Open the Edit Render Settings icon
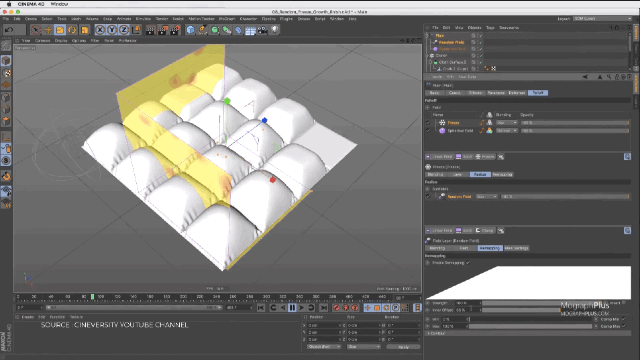Image resolution: width=640 pixels, height=360 pixels. pyautogui.click(x=175, y=30)
